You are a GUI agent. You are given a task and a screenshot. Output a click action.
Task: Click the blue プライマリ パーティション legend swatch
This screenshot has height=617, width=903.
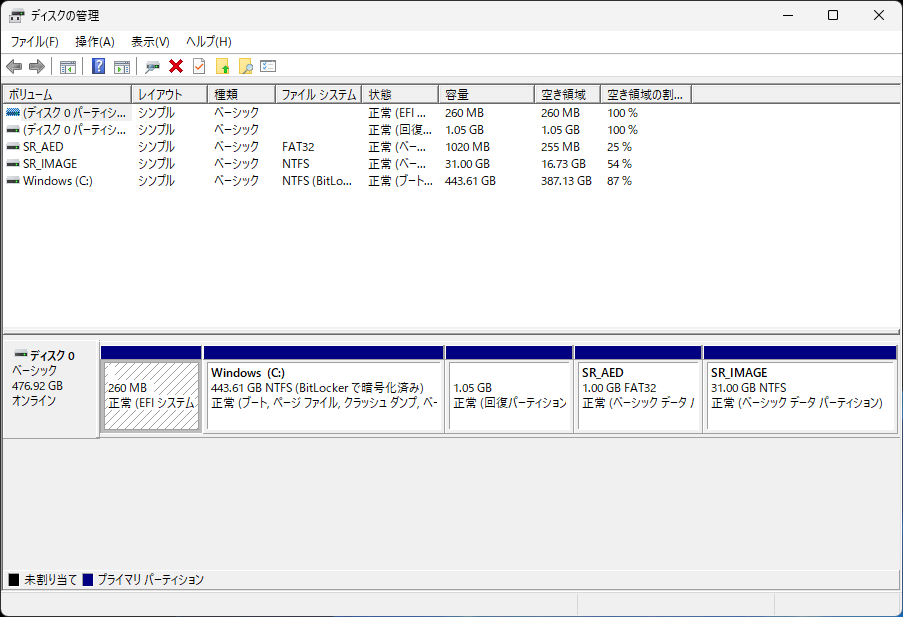coord(88,580)
